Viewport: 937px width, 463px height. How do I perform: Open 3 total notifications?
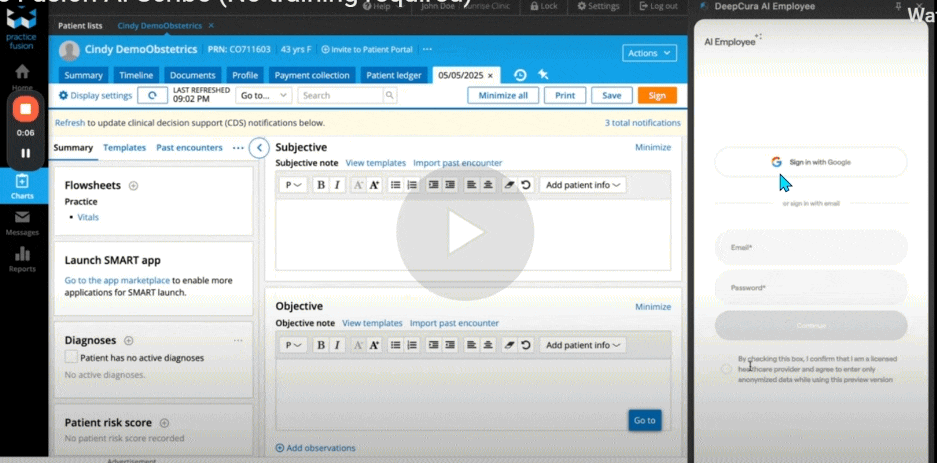click(x=642, y=123)
